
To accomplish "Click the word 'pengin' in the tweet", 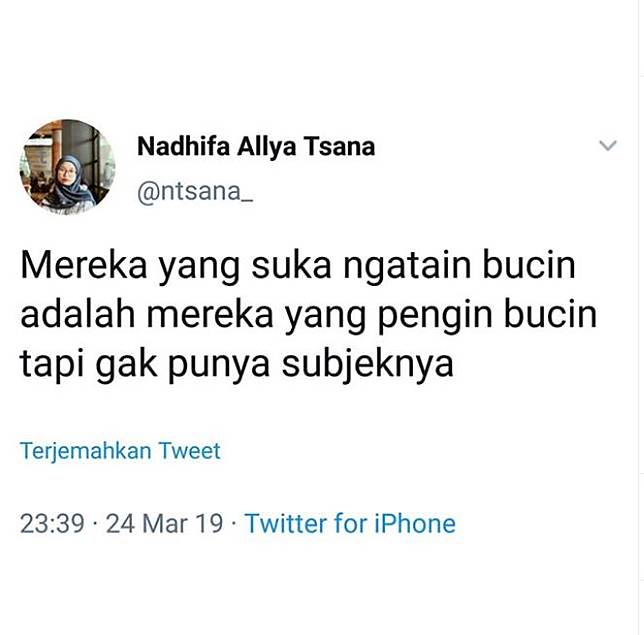I will pos(435,316).
